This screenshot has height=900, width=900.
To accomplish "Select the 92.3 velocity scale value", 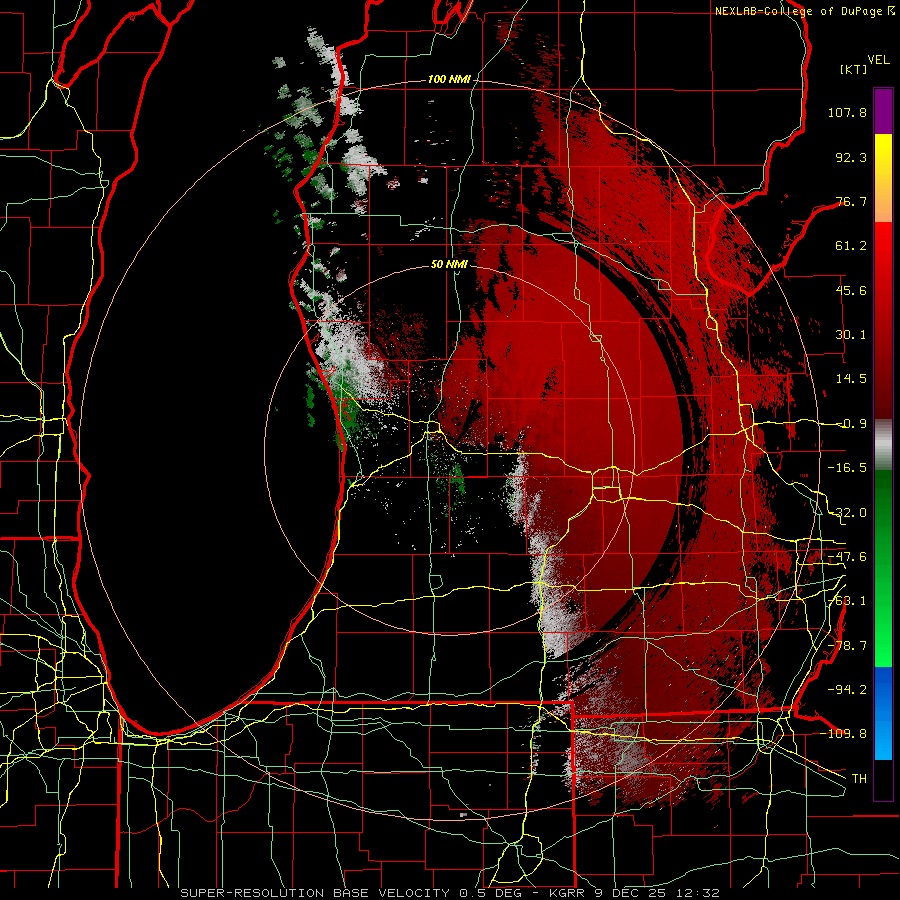I will pyautogui.click(x=851, y=157).
